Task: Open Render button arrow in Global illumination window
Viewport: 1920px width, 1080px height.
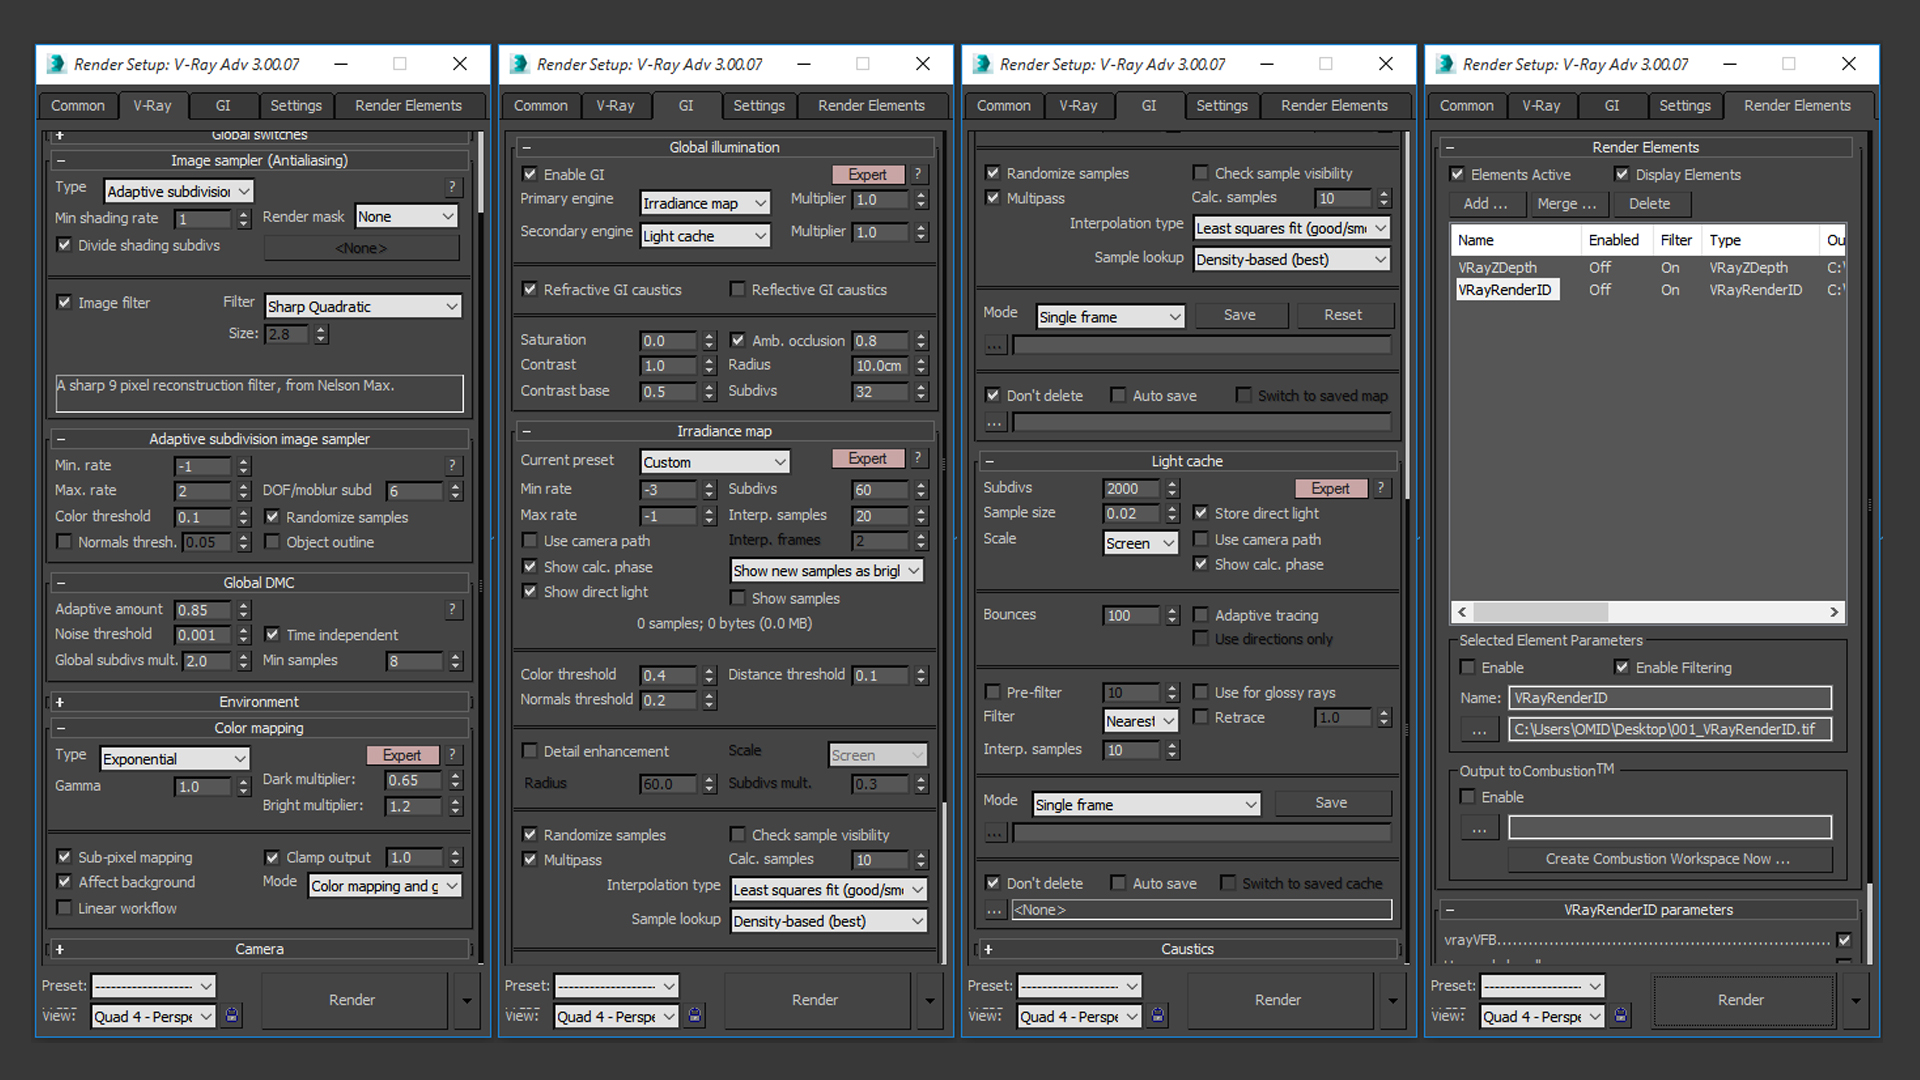Action: (930, 1000)
